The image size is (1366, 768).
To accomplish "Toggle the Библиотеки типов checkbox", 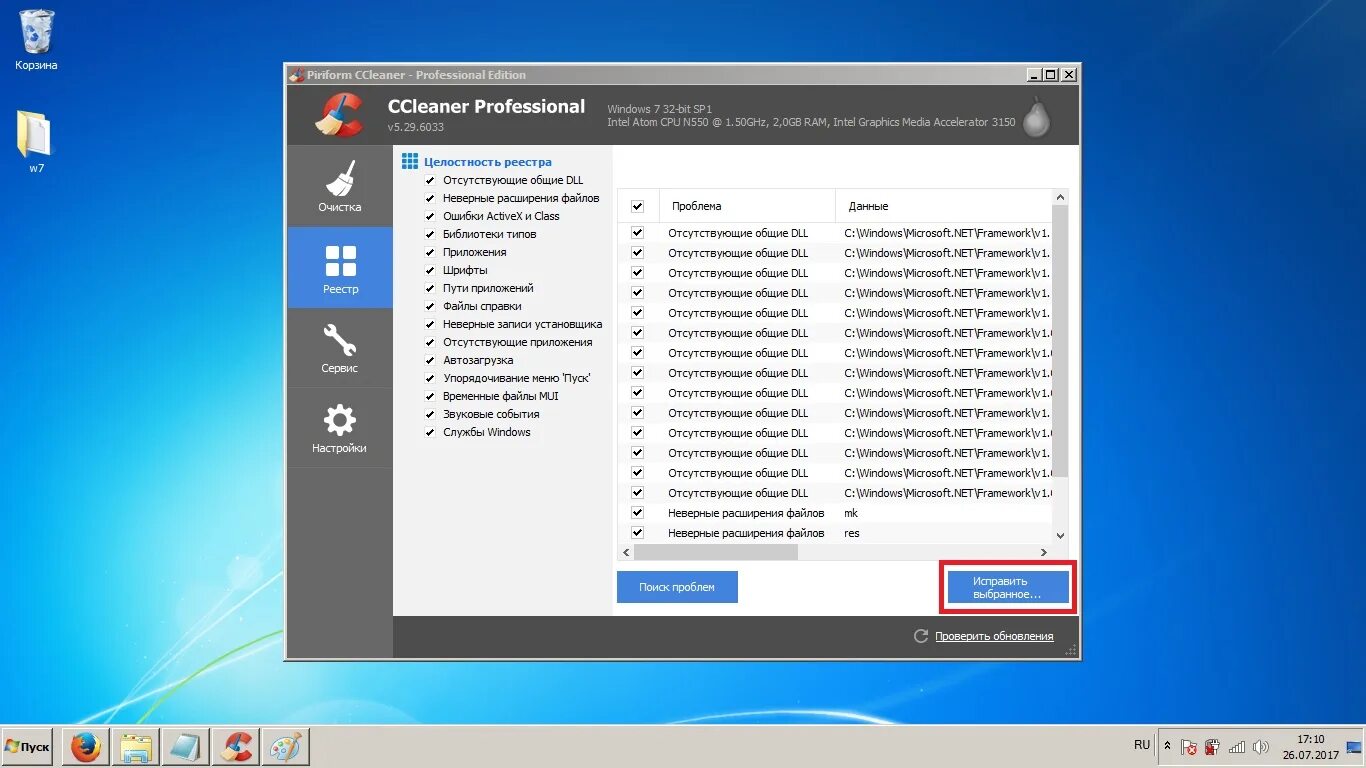I will (430, 234).
